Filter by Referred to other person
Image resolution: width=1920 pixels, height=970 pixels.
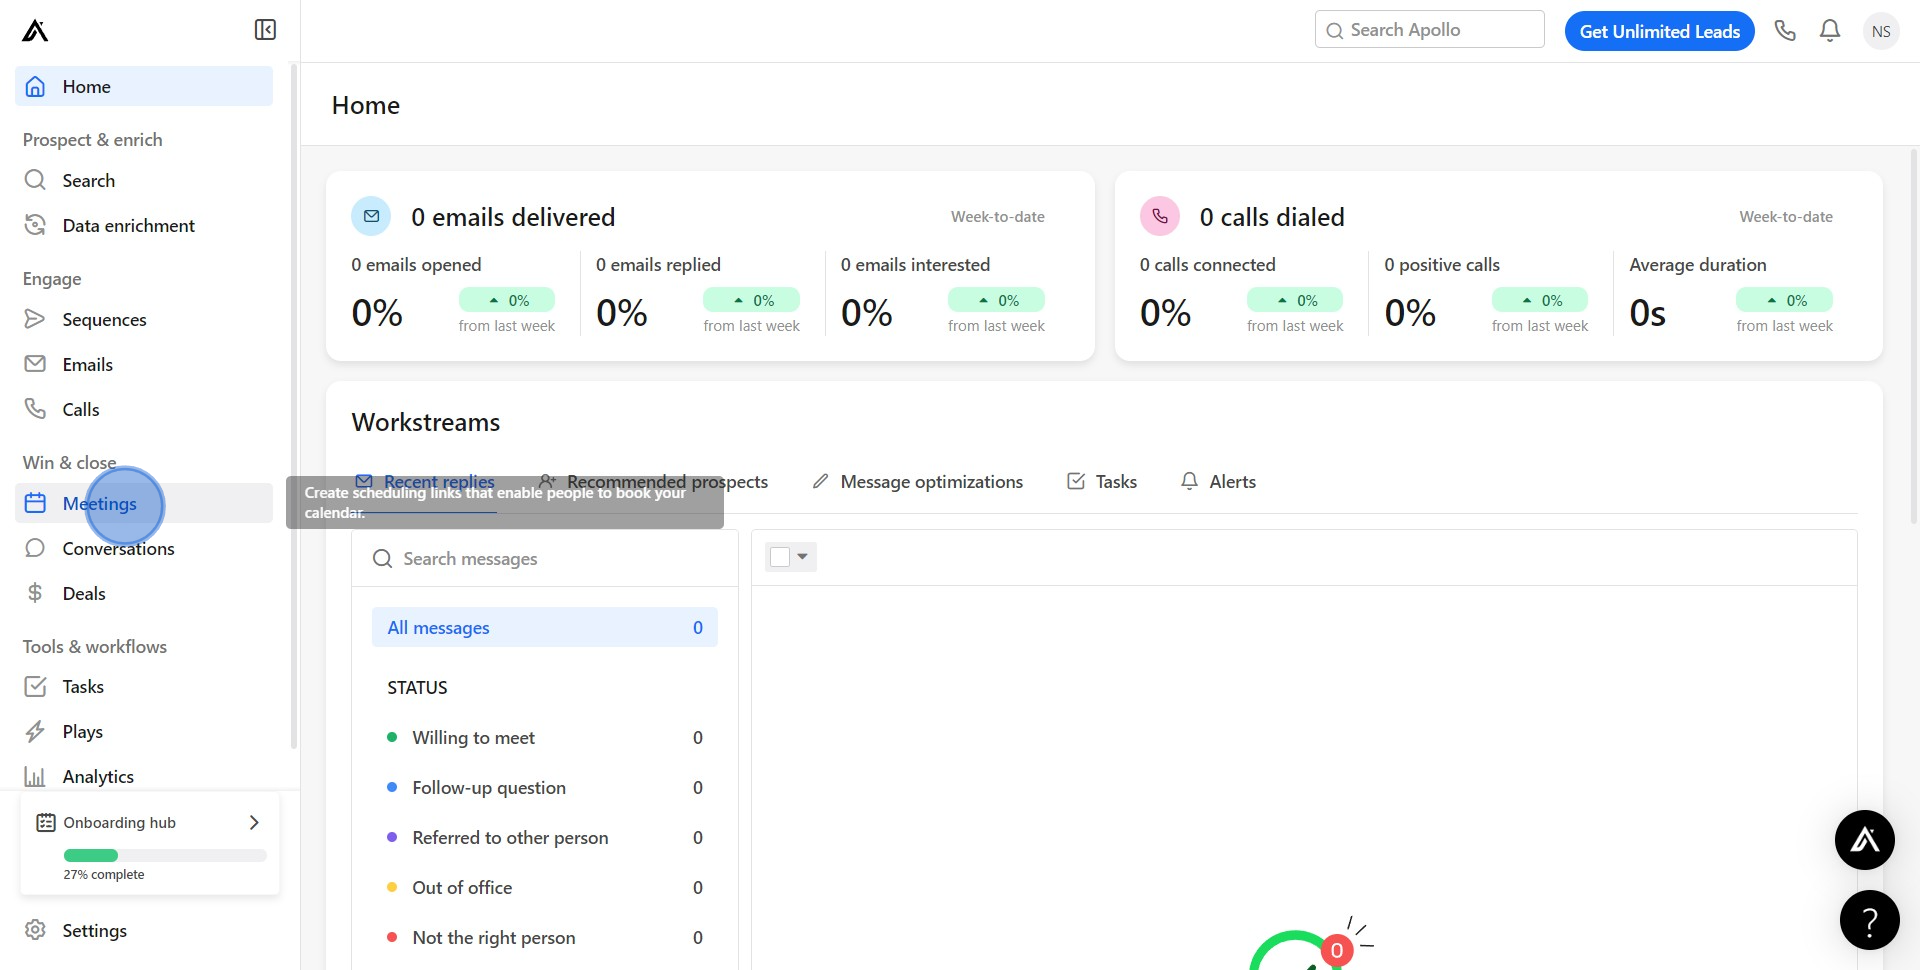point(545,838)
